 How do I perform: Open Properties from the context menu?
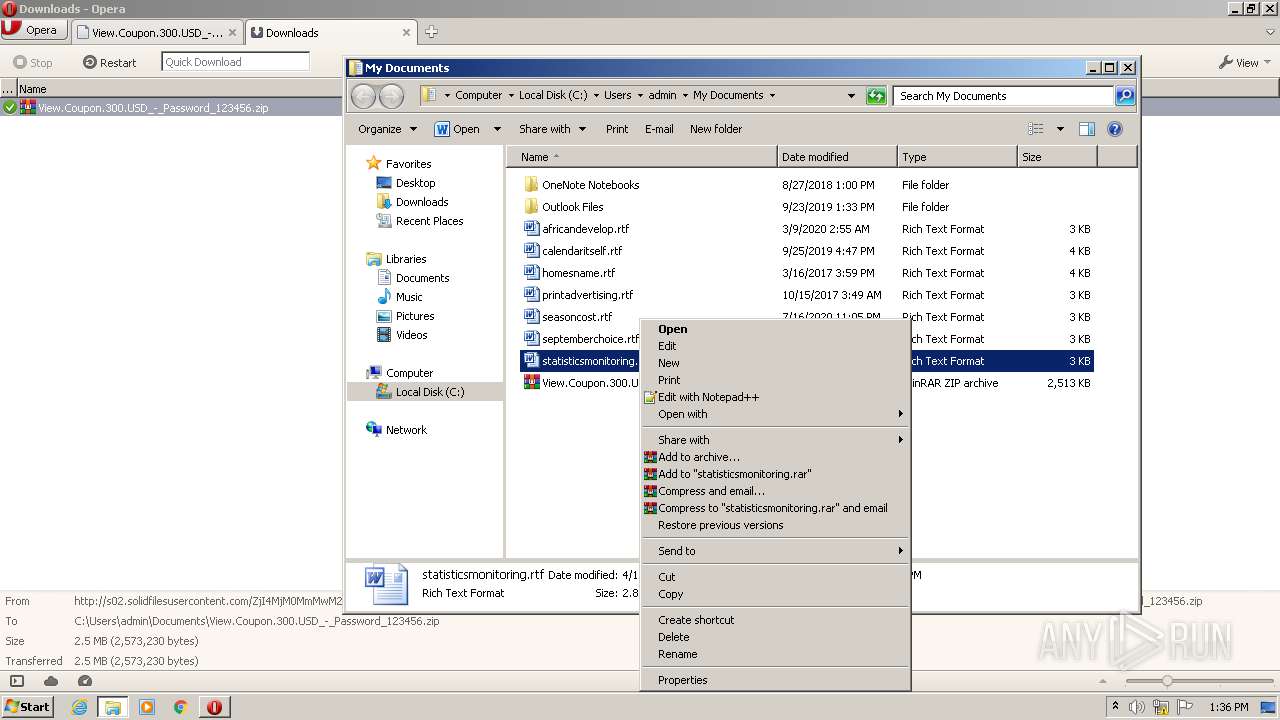[x=775, y=680]
